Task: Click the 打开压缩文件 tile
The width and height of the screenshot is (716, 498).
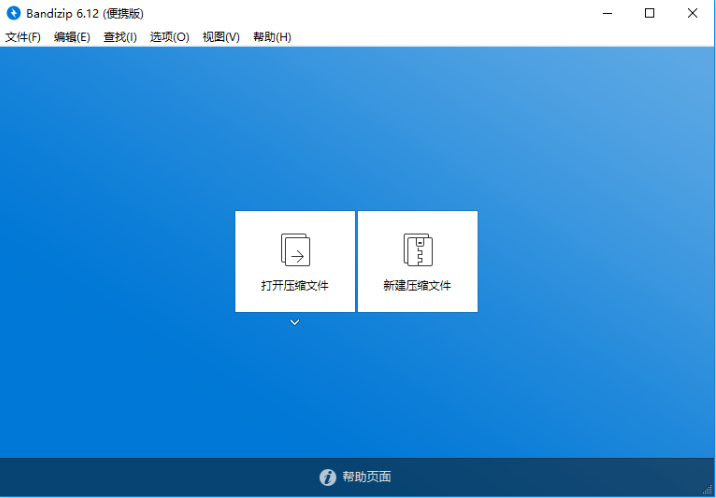Action: 295,262
